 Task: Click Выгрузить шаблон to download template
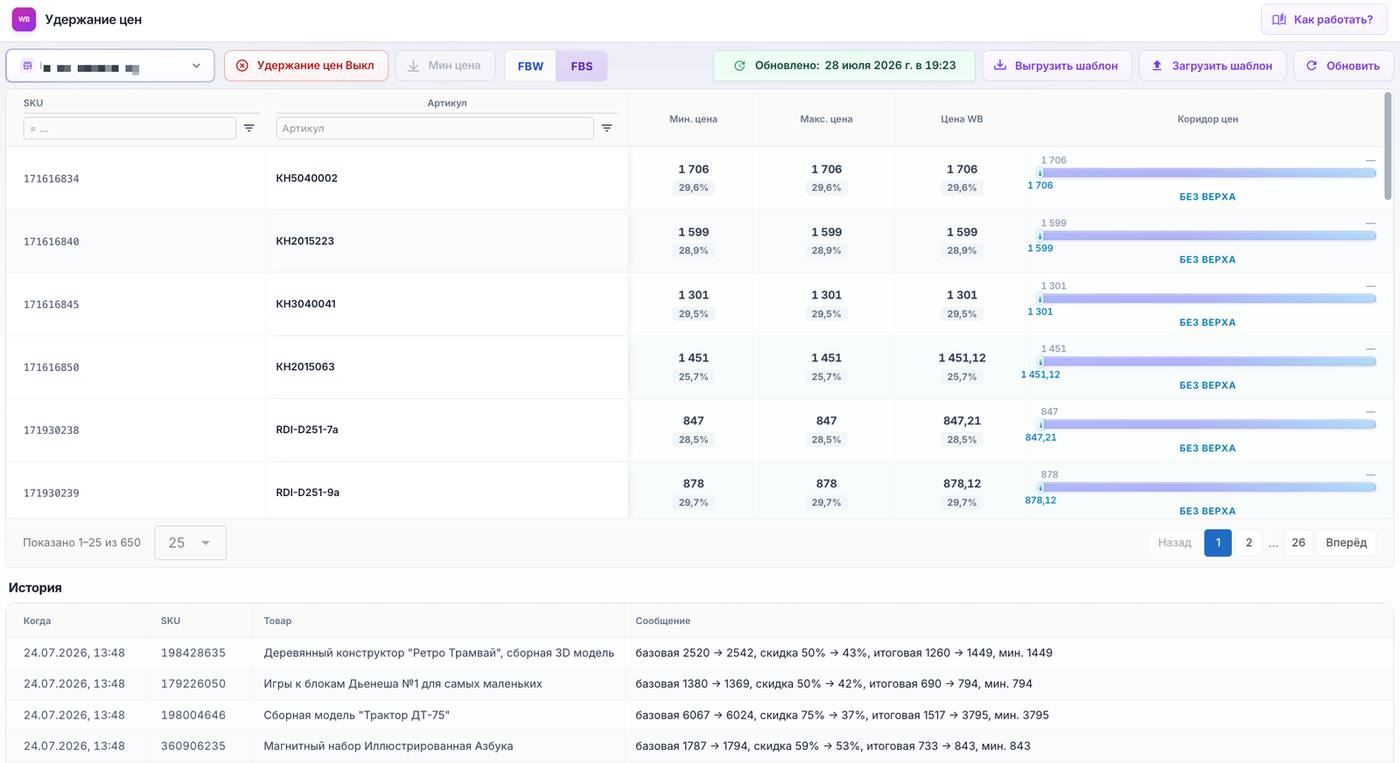point(1057,66)
